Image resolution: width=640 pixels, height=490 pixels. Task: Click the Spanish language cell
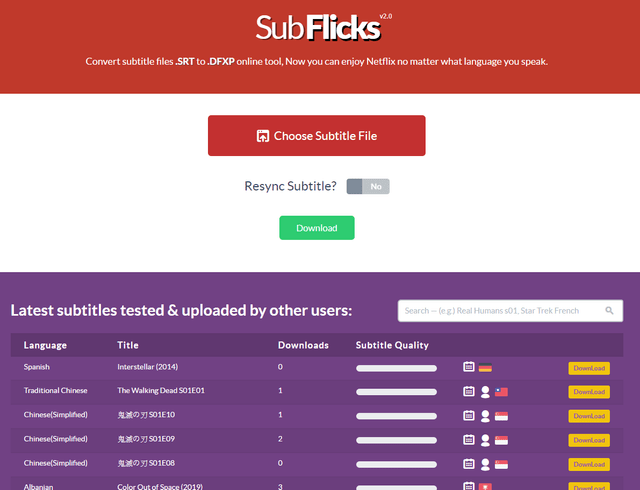point(36,367)
